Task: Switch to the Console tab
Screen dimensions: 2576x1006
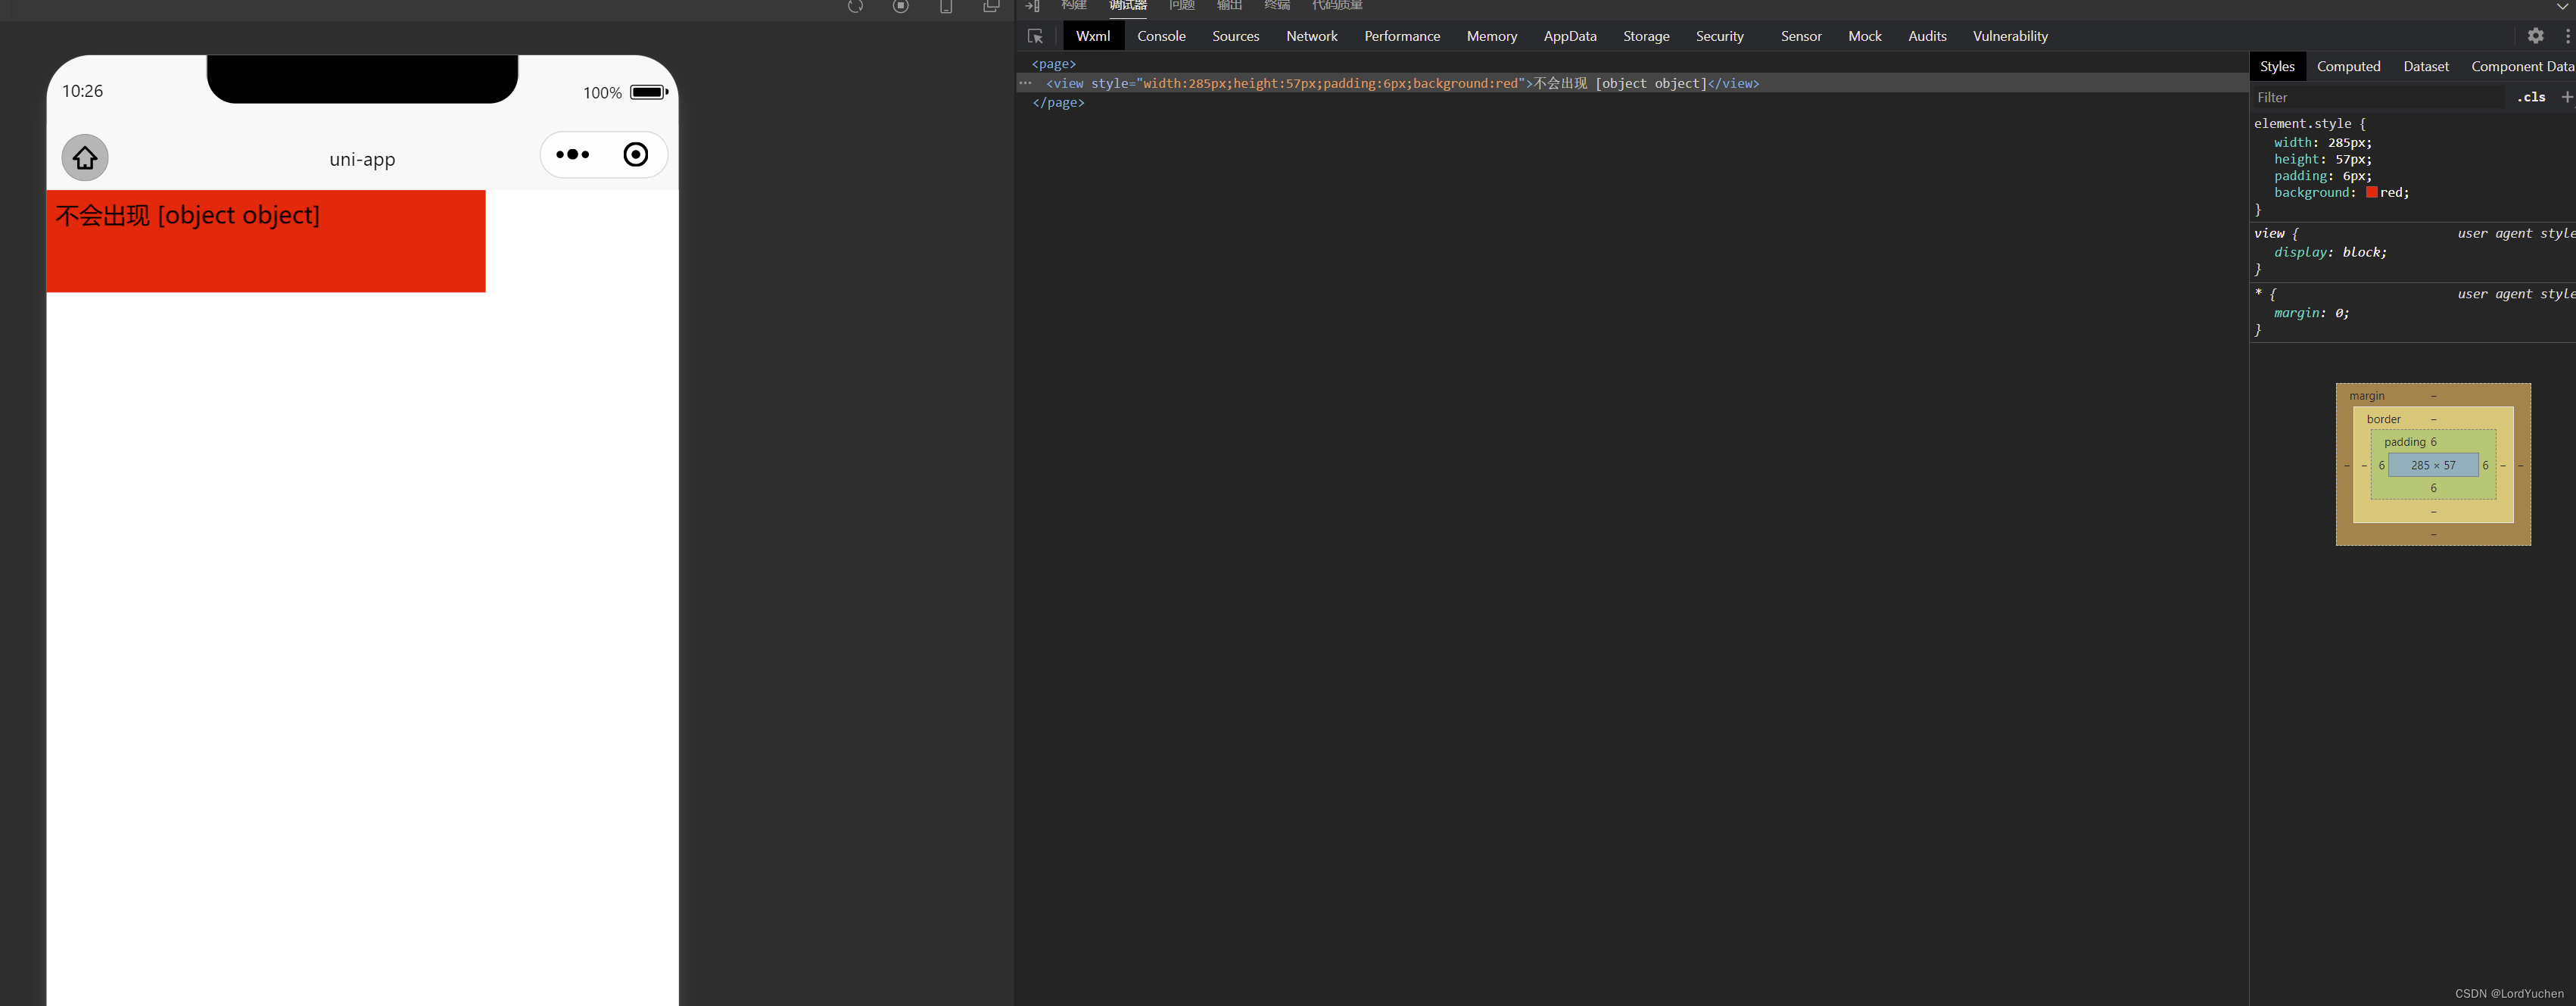Action: click(1161, 36)
